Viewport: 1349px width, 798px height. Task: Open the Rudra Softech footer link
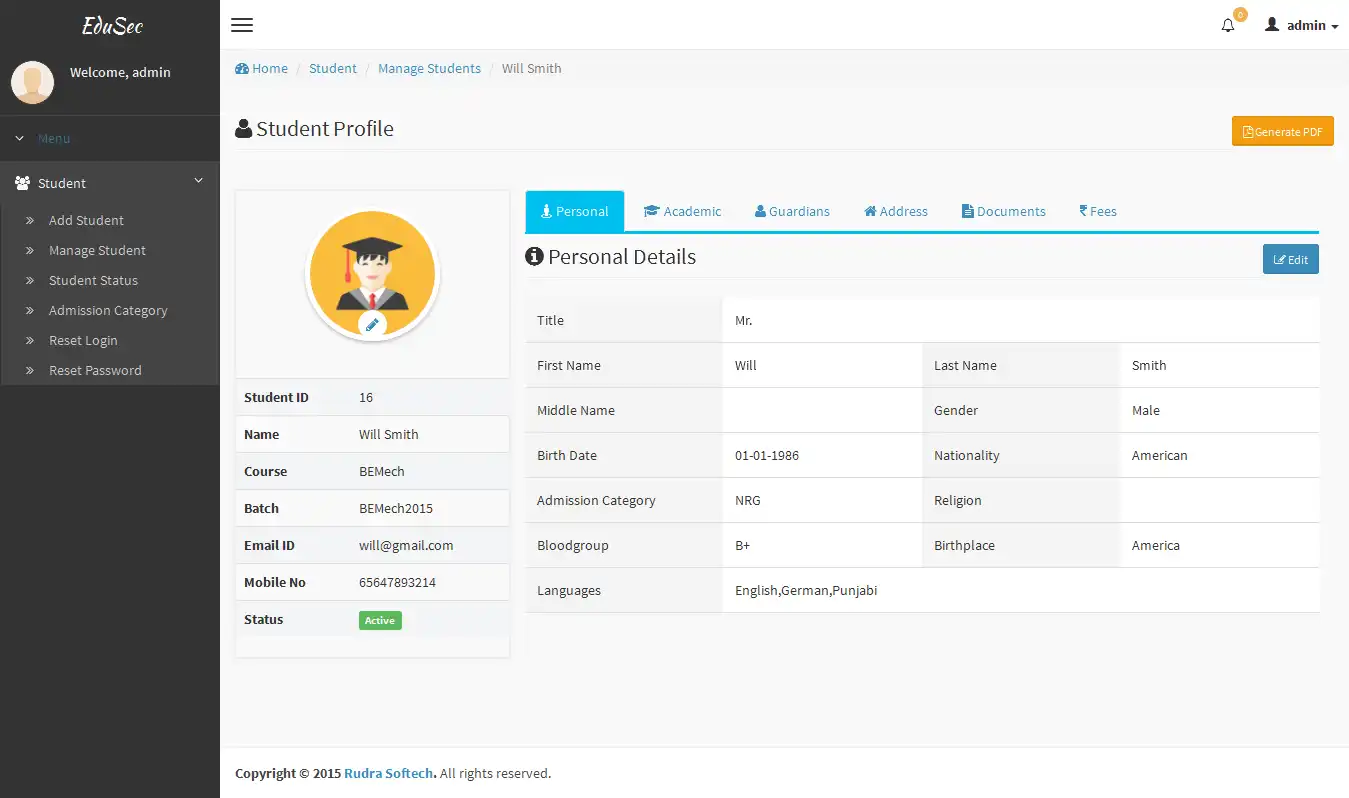(x=388, y=773)
